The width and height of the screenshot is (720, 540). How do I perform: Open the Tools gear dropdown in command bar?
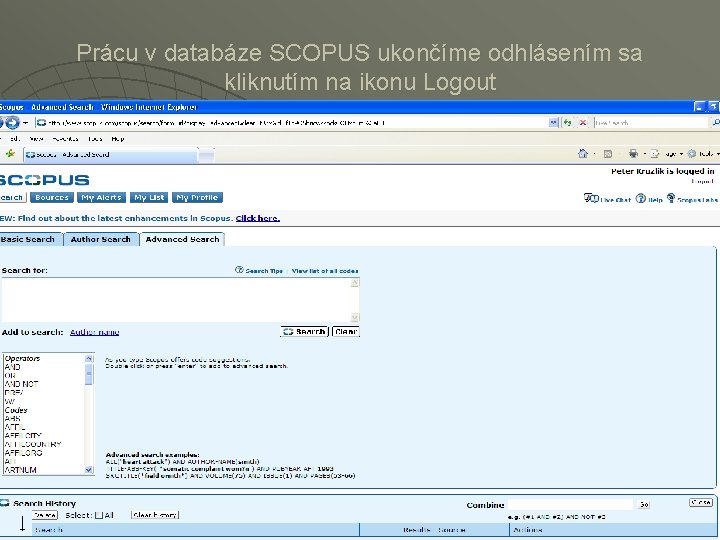coord(703,154)
